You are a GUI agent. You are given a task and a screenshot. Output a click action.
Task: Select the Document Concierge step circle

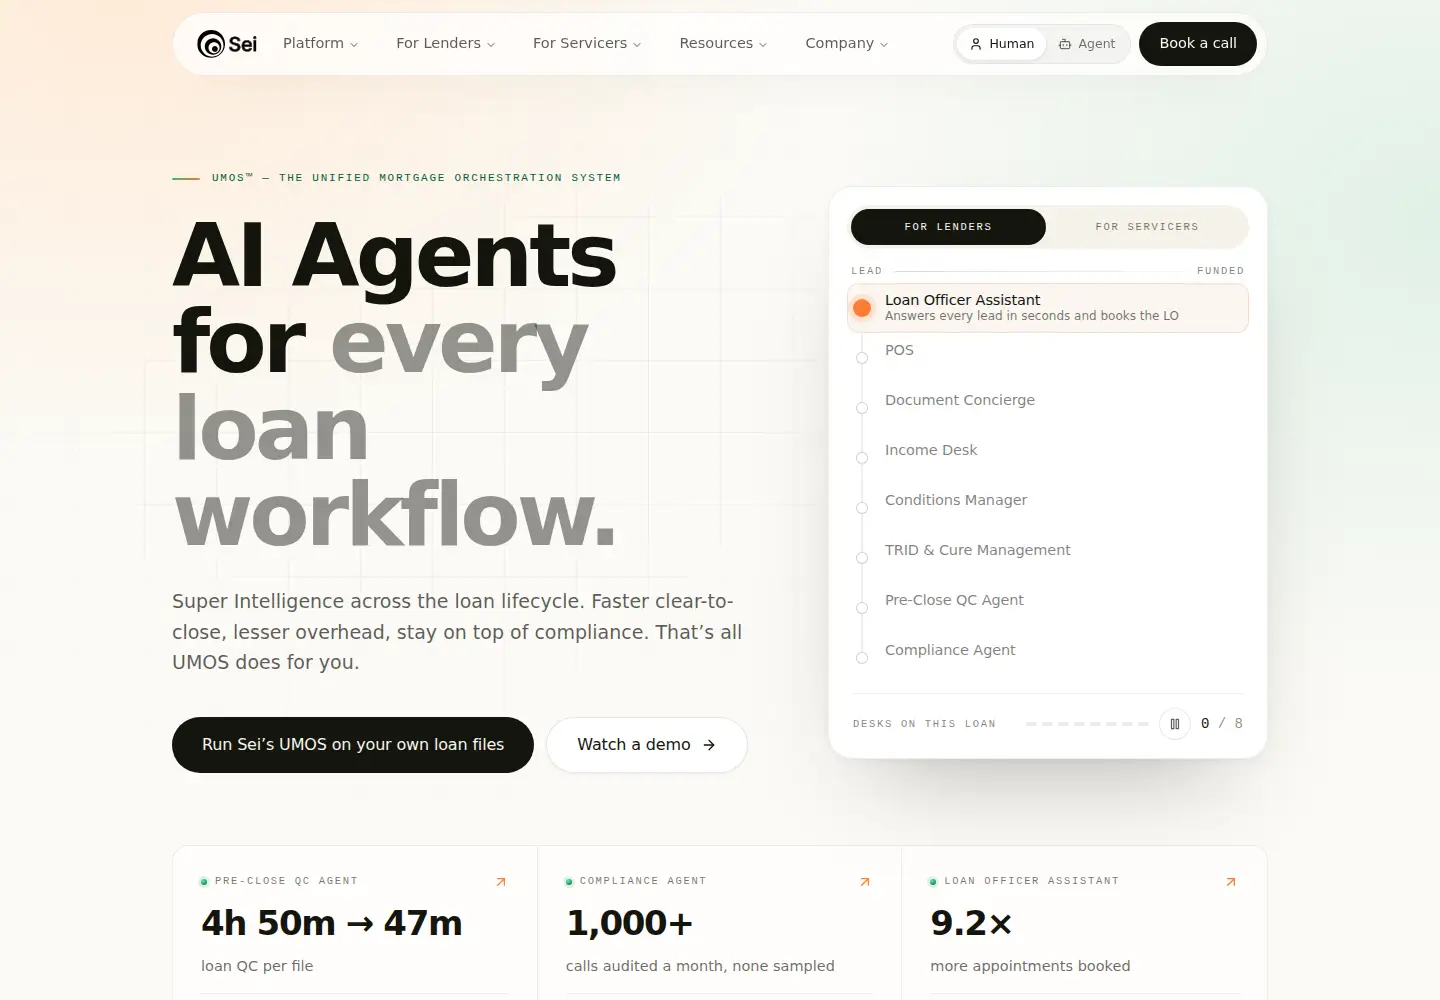pos(862,408)
